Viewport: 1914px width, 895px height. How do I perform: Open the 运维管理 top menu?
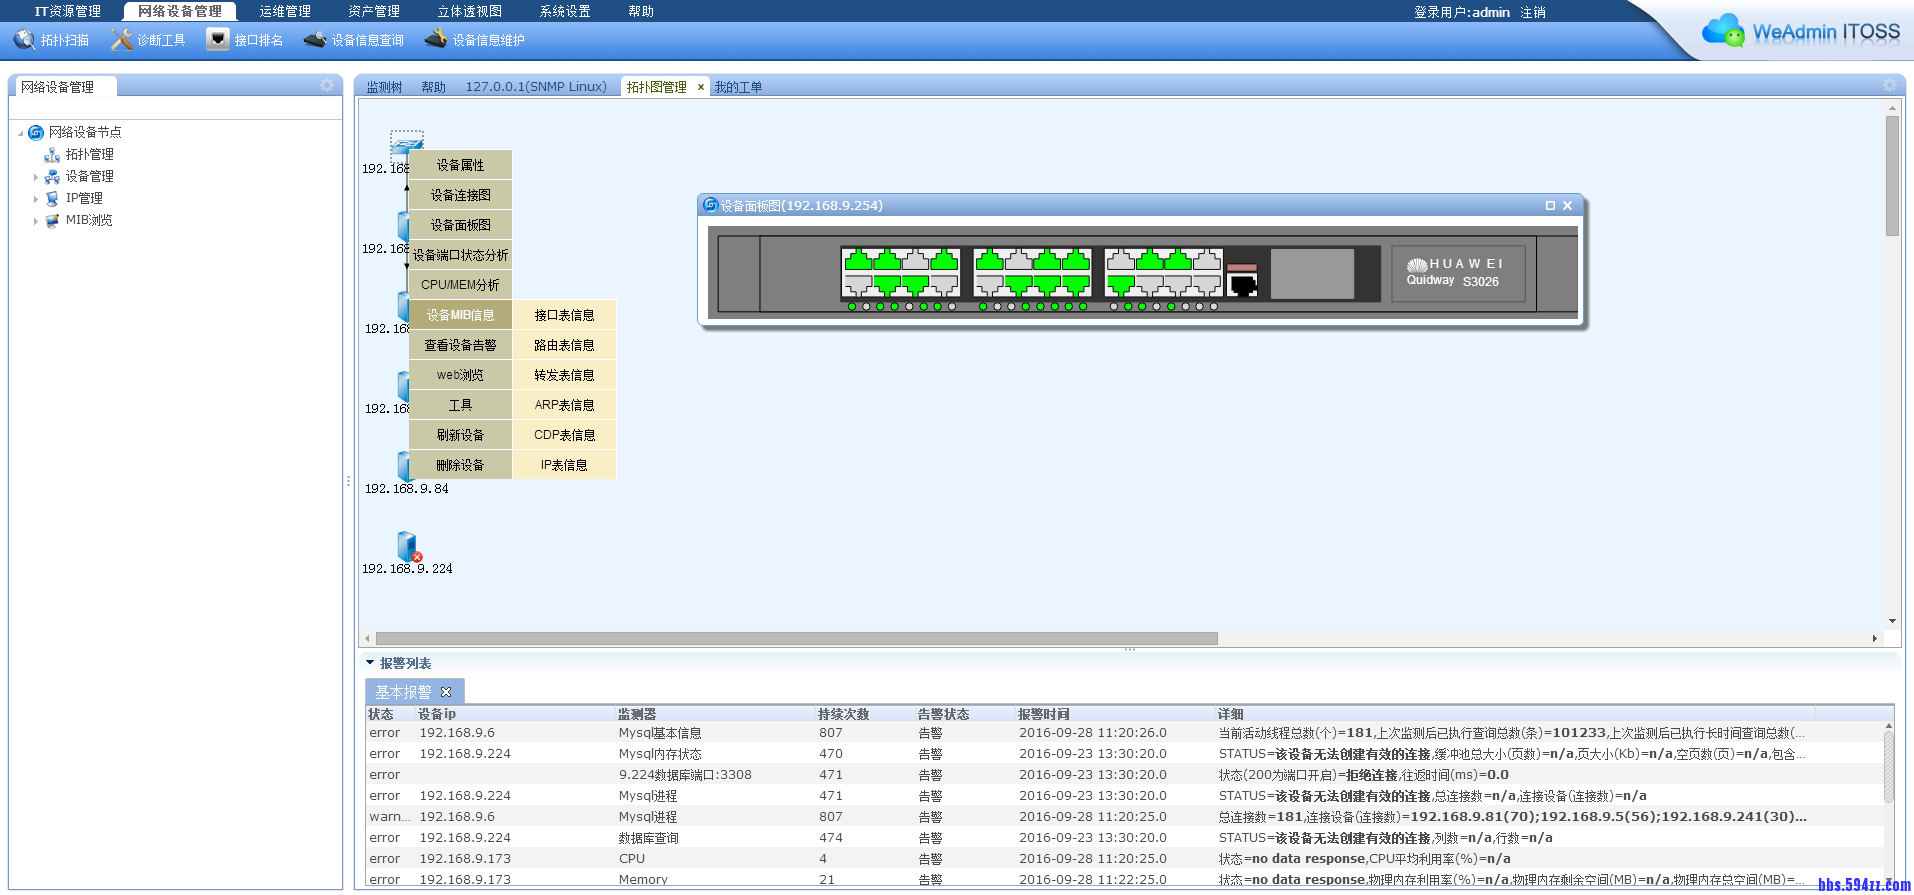(285, 11)
